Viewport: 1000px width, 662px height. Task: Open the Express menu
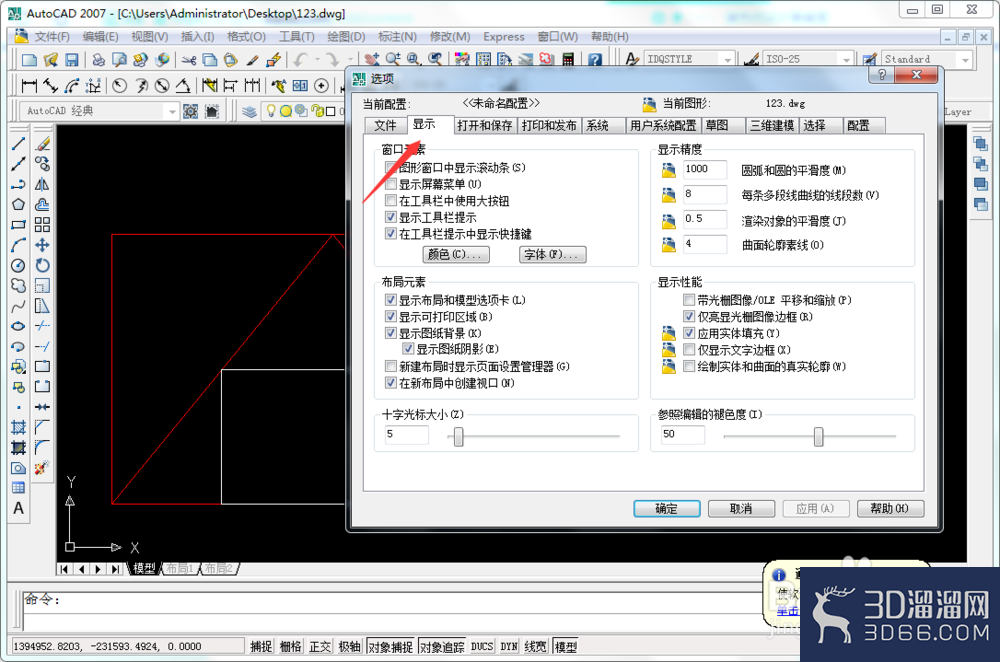[504, 37]
